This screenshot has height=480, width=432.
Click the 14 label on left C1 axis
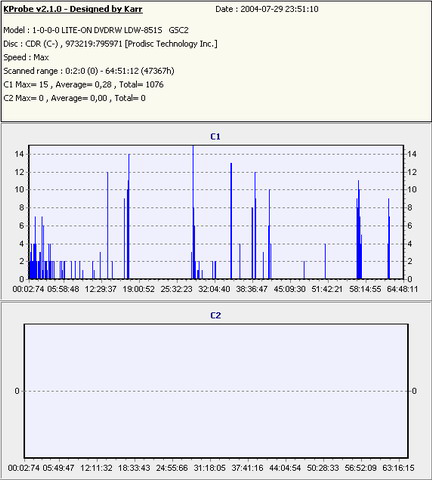(19, 154)
